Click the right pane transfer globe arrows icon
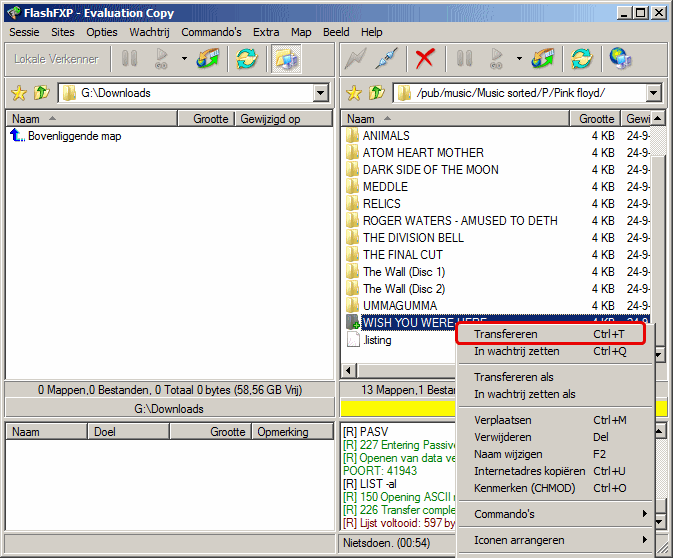 pos(543,58)
